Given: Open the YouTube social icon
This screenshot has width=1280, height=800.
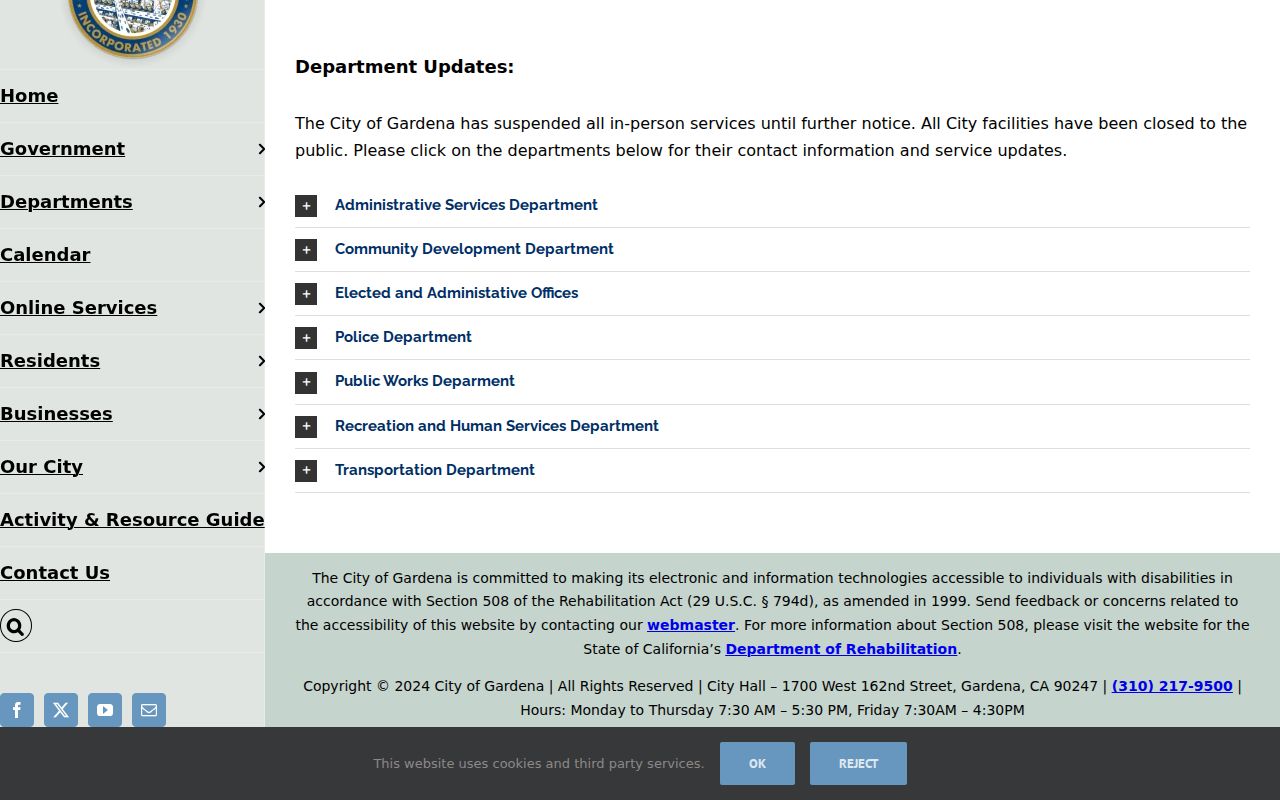Looking at the screenshot, I should (x=105, y=710).
